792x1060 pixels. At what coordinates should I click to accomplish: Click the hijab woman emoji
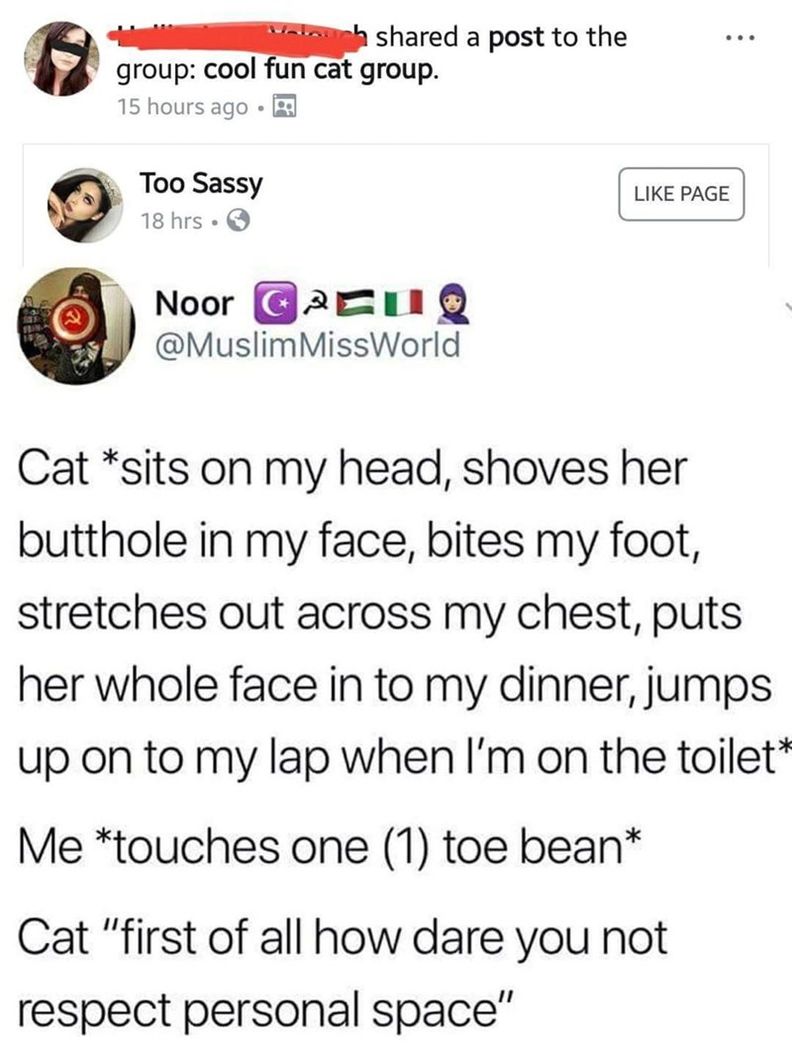pos(455,304)
